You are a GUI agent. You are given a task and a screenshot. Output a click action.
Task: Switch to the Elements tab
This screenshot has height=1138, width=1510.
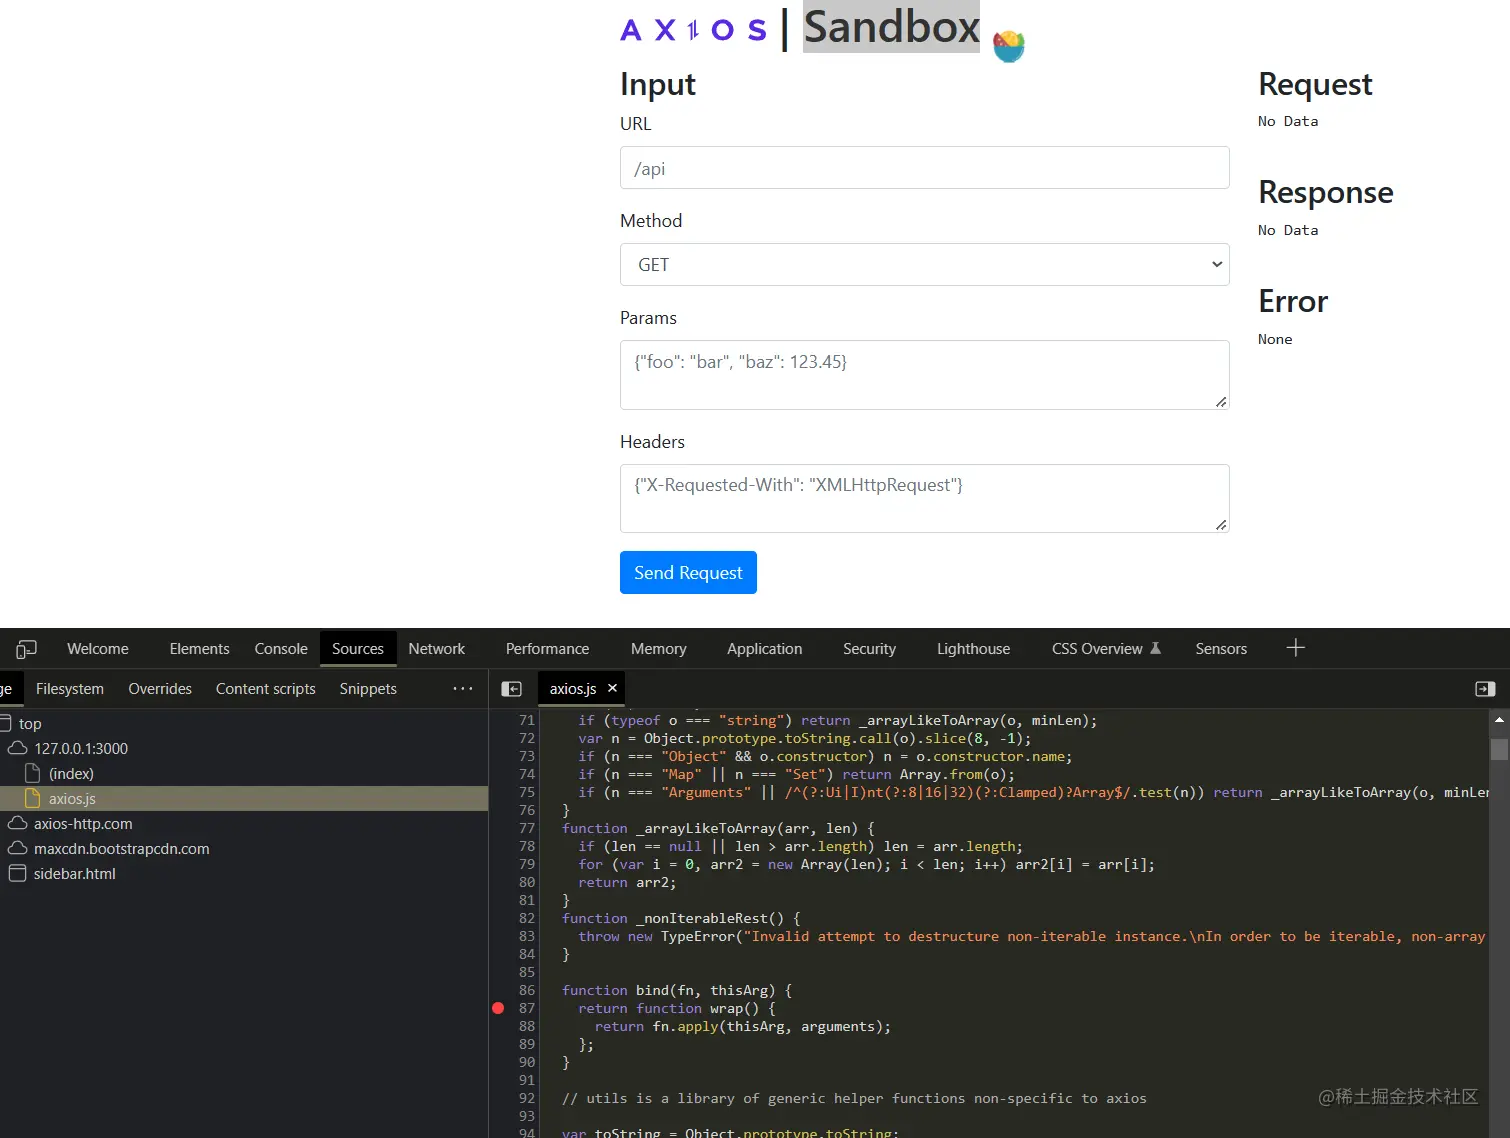(200, 648)
